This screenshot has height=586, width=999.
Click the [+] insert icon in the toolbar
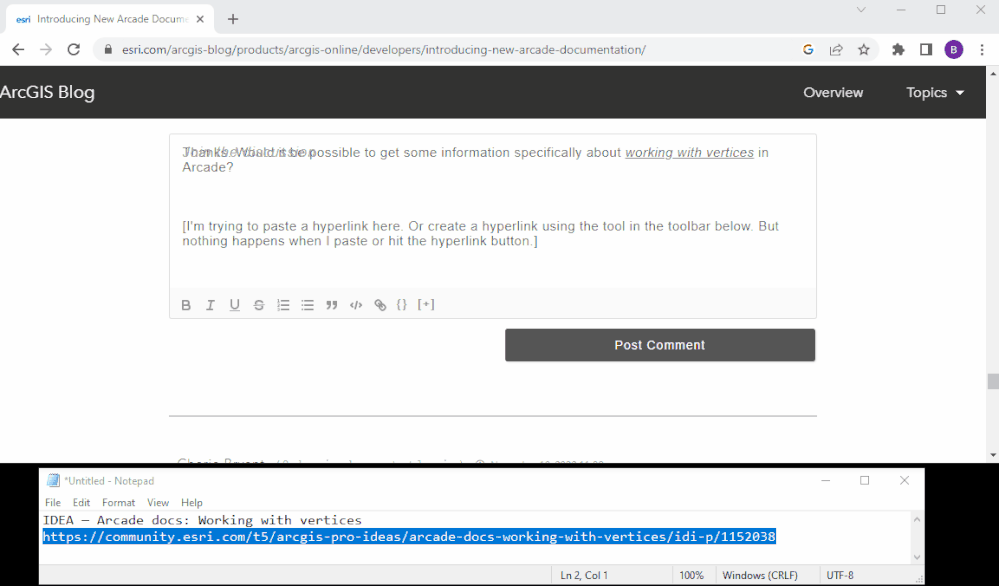426,305
